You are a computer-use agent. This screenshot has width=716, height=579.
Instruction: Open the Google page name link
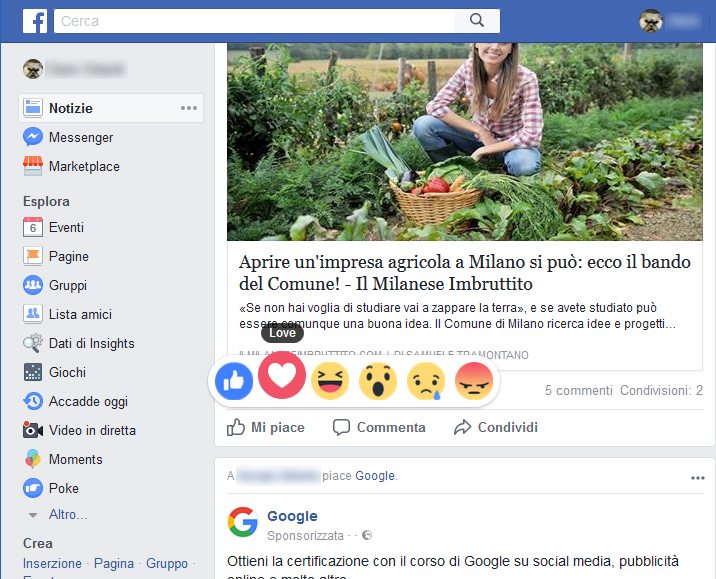pos(292,516)
